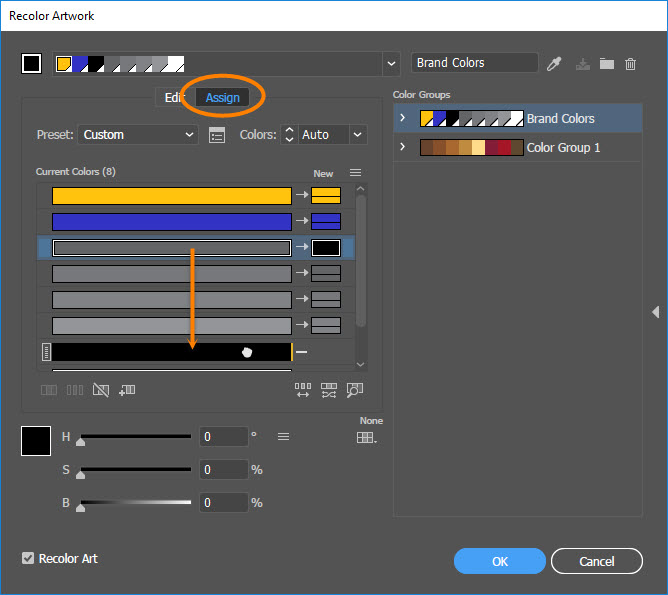The image size is (668, 595).
Task: Expand the Brand Colors group
Action: (x=403, y=118)
